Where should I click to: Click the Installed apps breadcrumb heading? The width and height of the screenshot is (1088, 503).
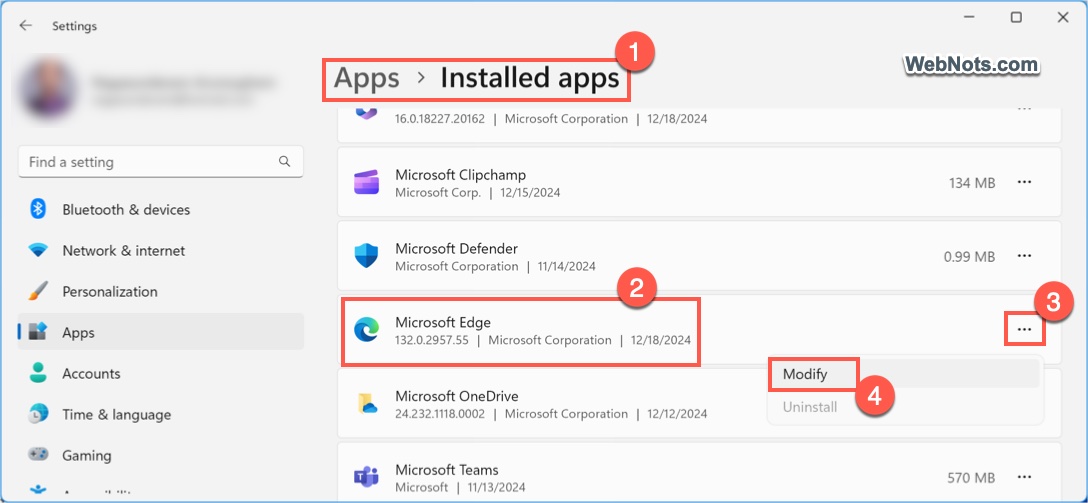[x=530, y=78]
